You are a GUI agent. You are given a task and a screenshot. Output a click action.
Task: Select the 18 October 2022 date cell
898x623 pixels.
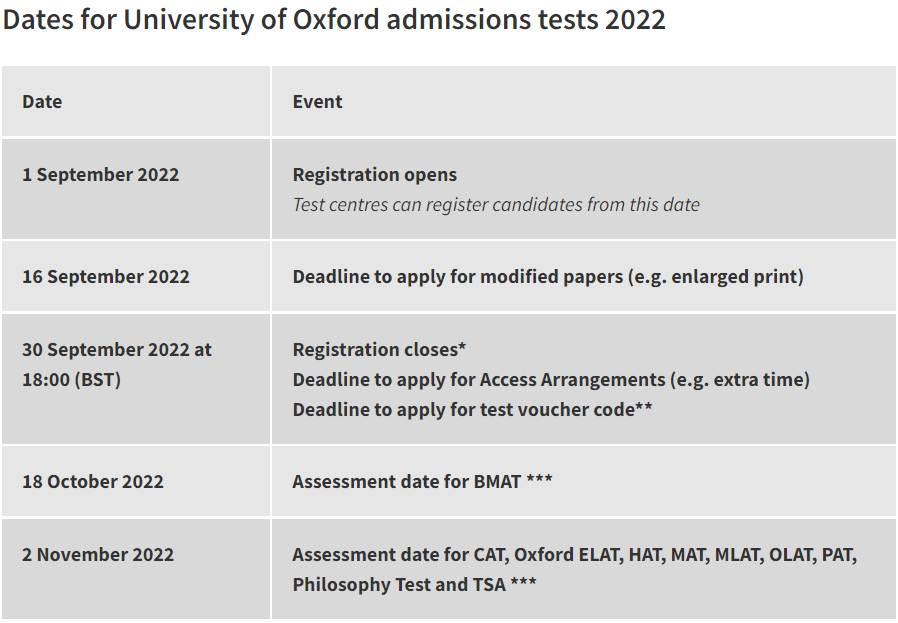tap(92, 482)
